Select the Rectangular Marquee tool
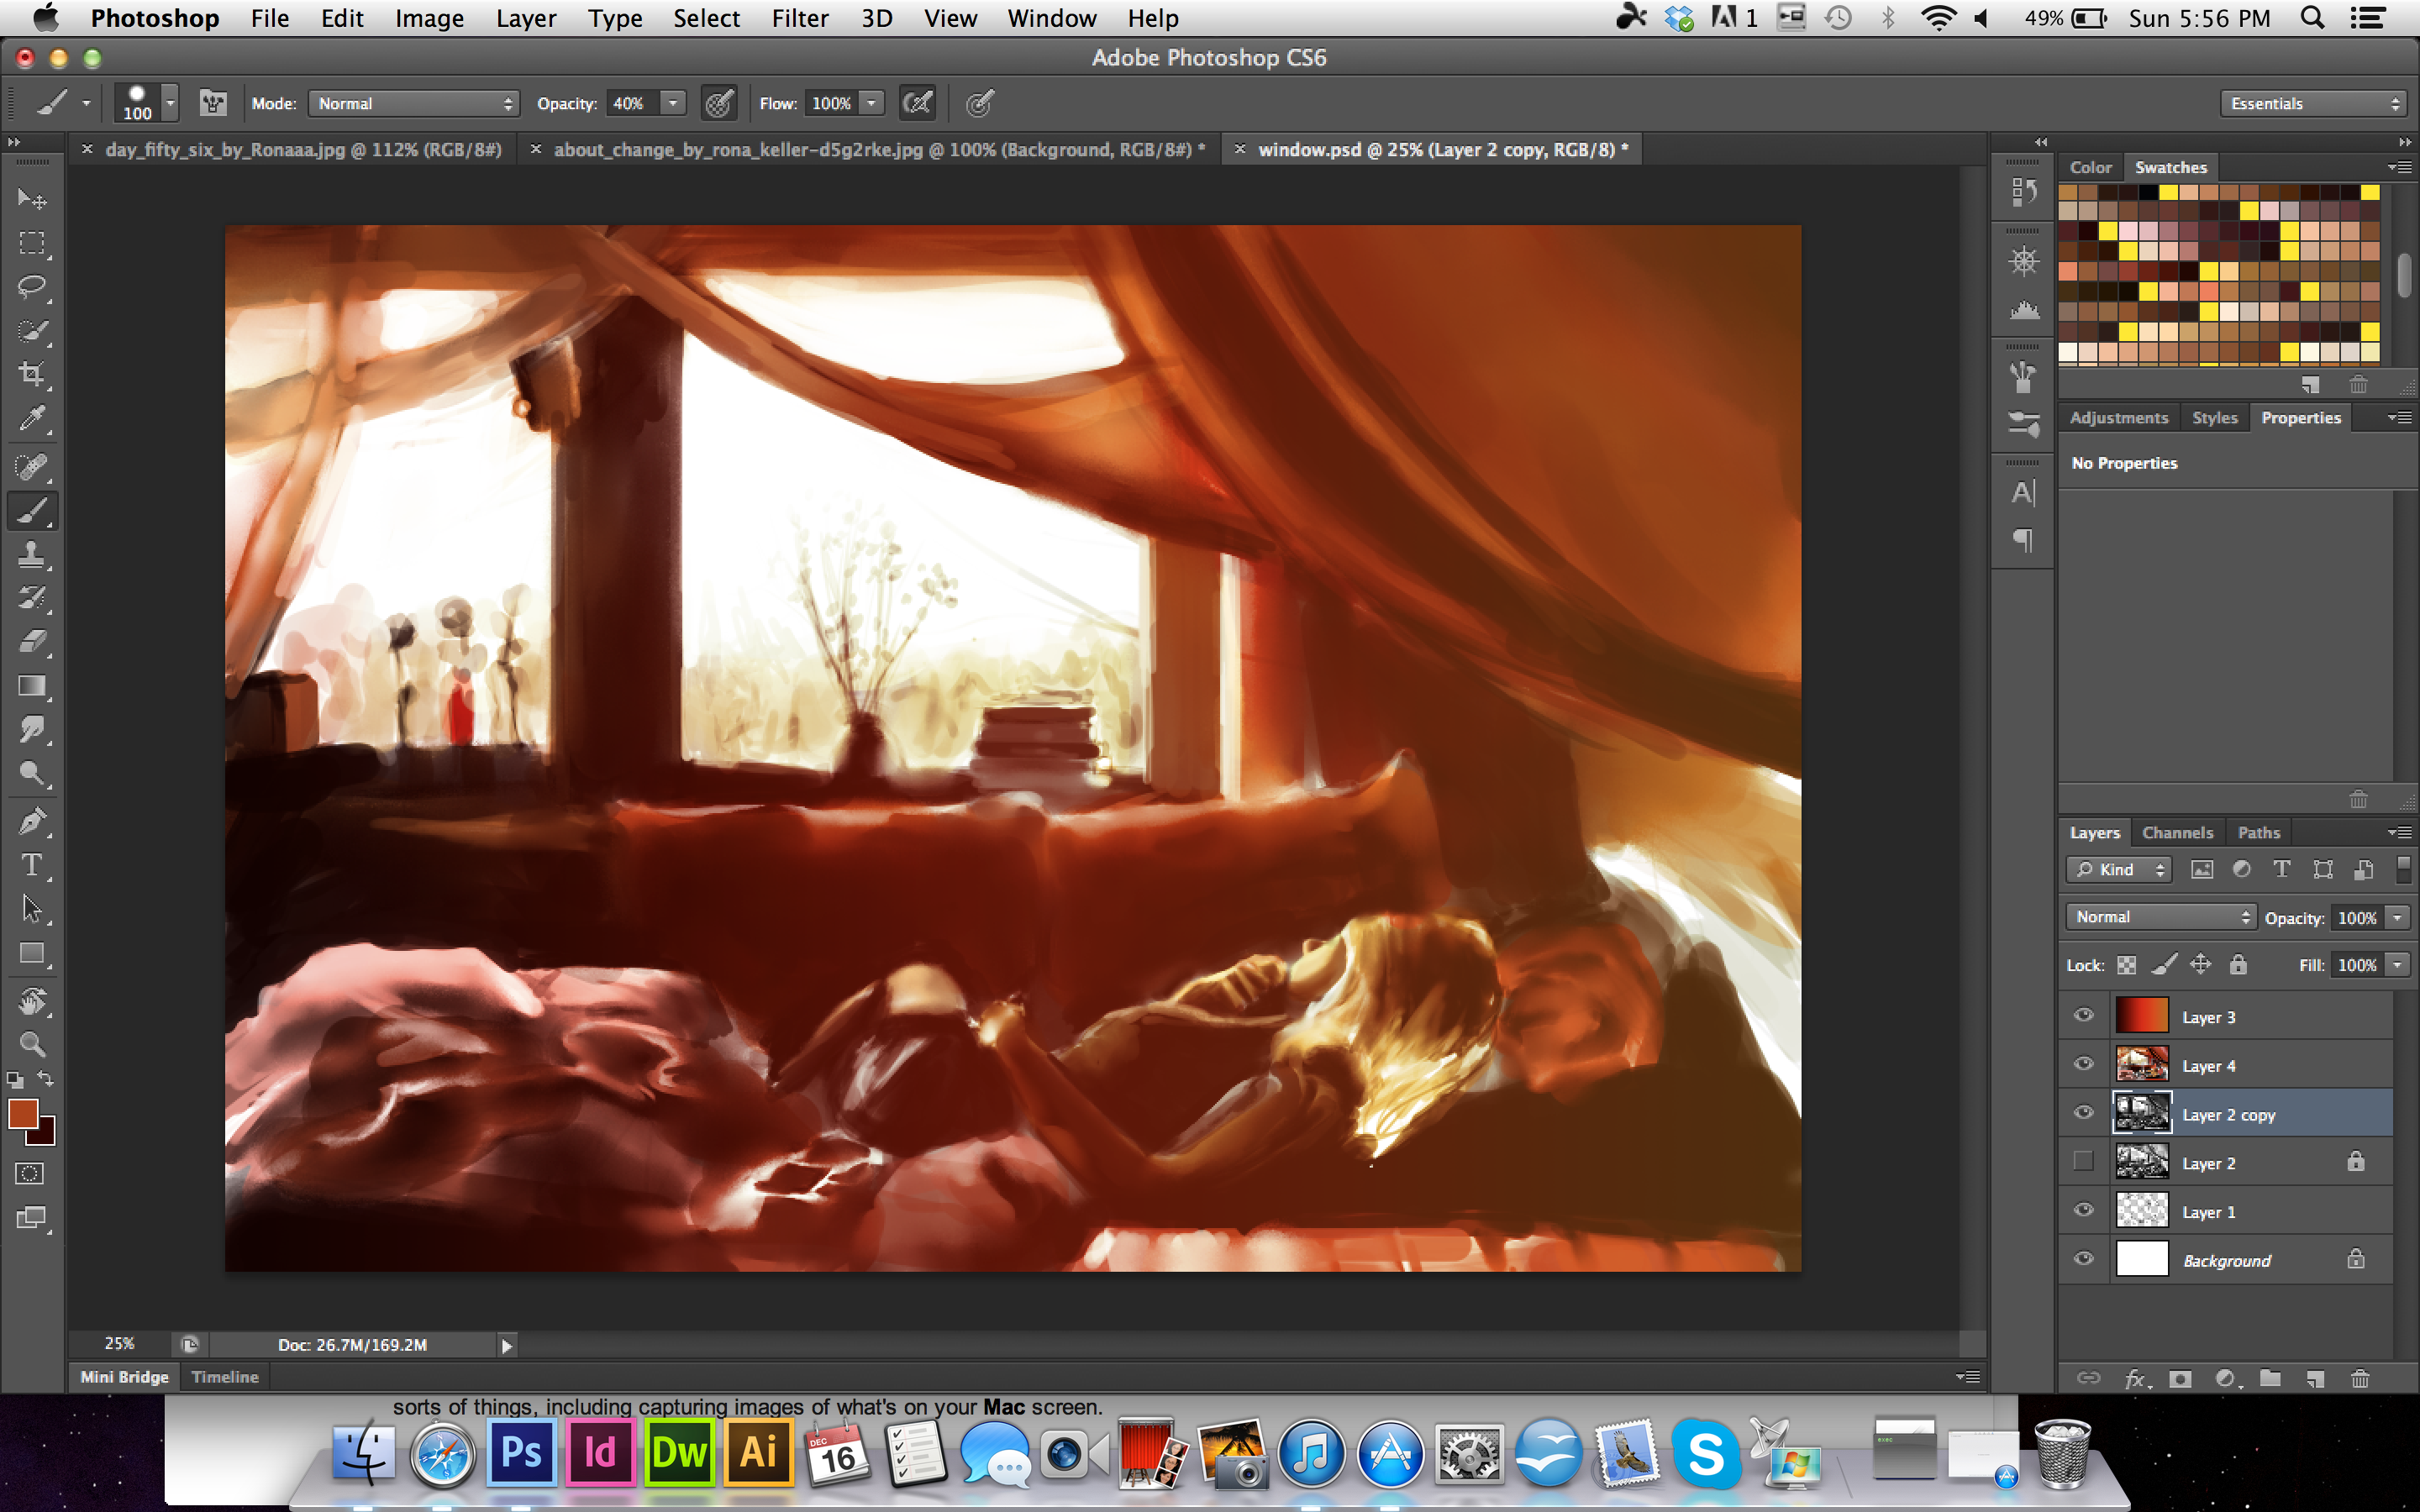The image size is (2420, 1512). click(32, 243)
